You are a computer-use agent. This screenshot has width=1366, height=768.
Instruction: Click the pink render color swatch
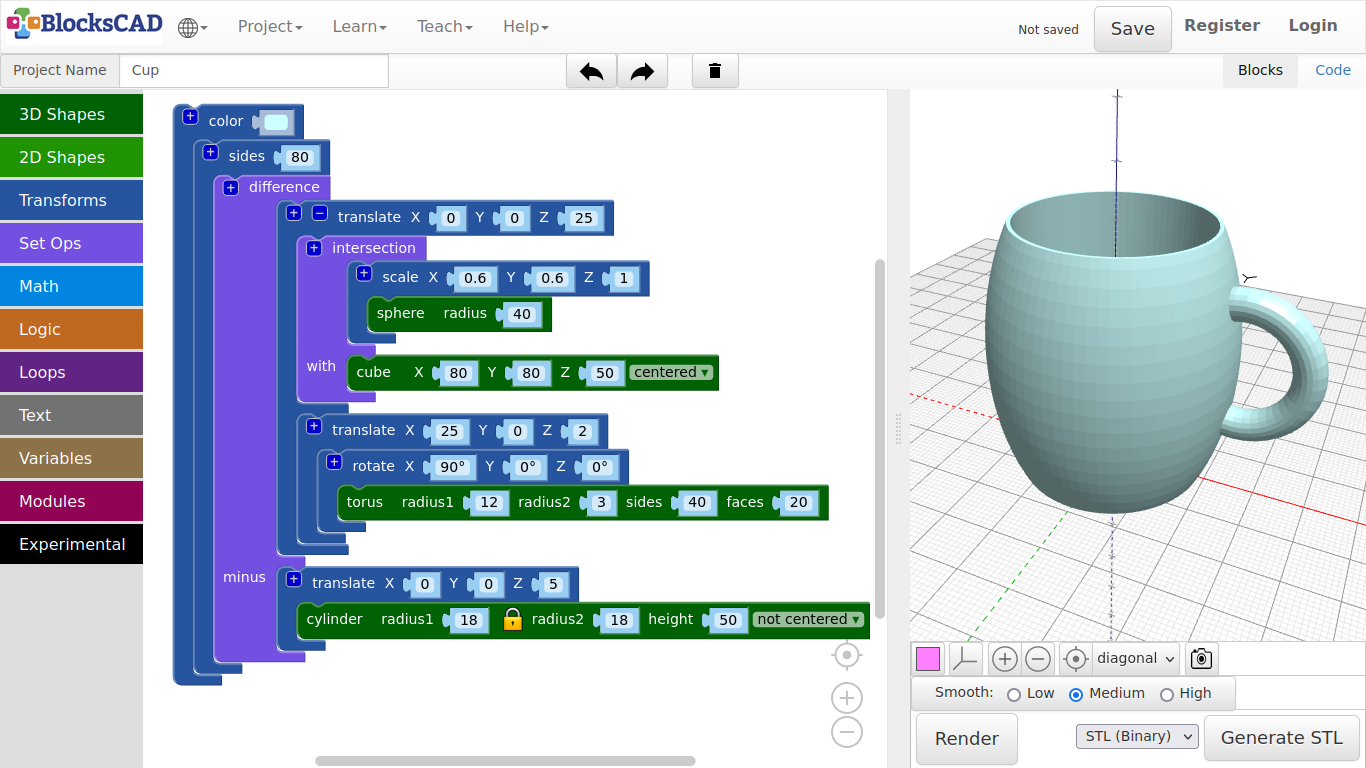click(x=928, y=659)
